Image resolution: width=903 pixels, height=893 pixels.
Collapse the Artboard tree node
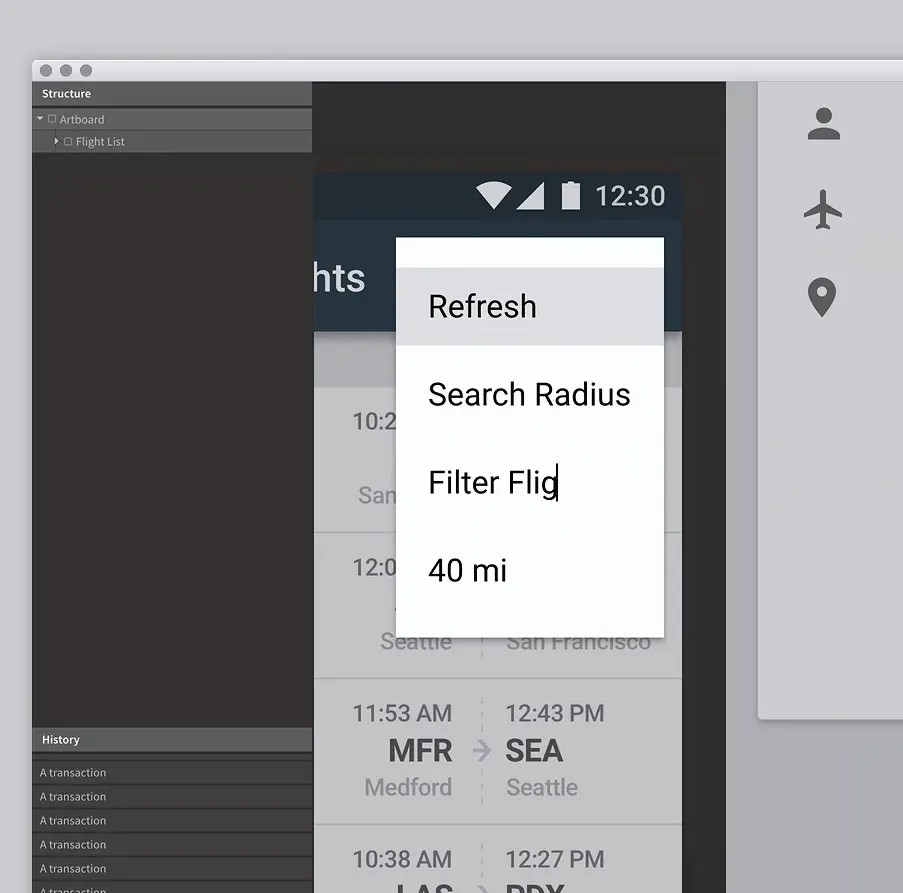(40, 119)
